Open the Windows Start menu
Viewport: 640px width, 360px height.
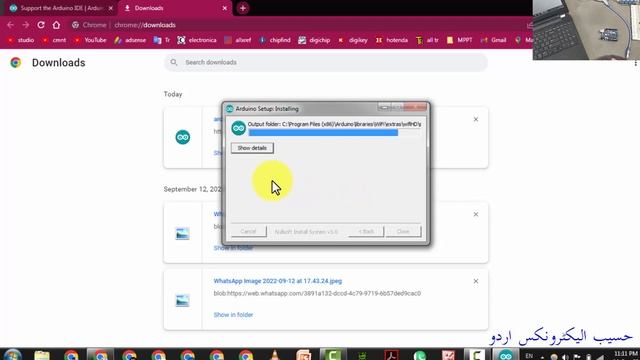click(12, 355)
